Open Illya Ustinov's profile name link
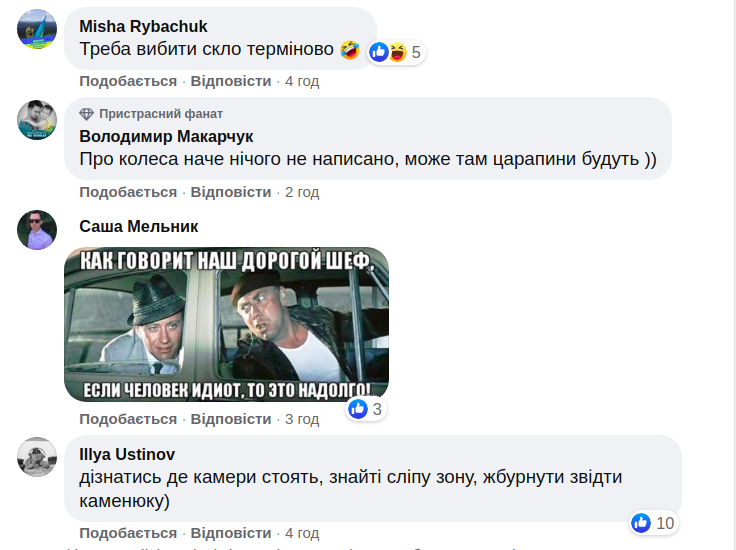 pos(127,455)
